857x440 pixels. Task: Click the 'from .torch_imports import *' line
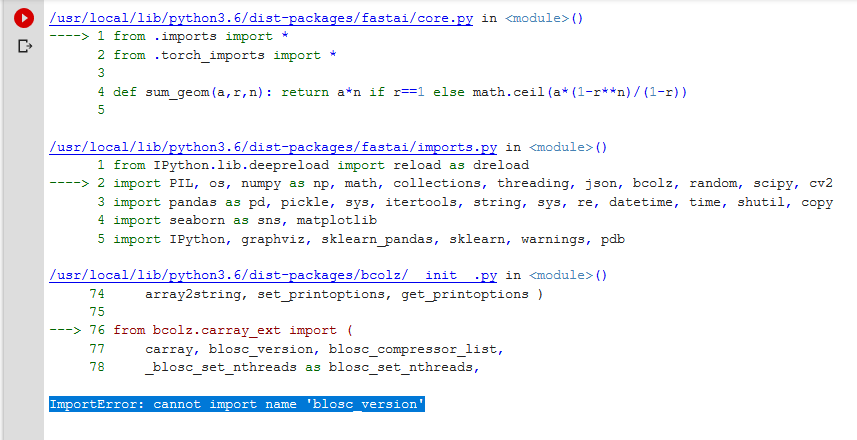click(225, 55)
